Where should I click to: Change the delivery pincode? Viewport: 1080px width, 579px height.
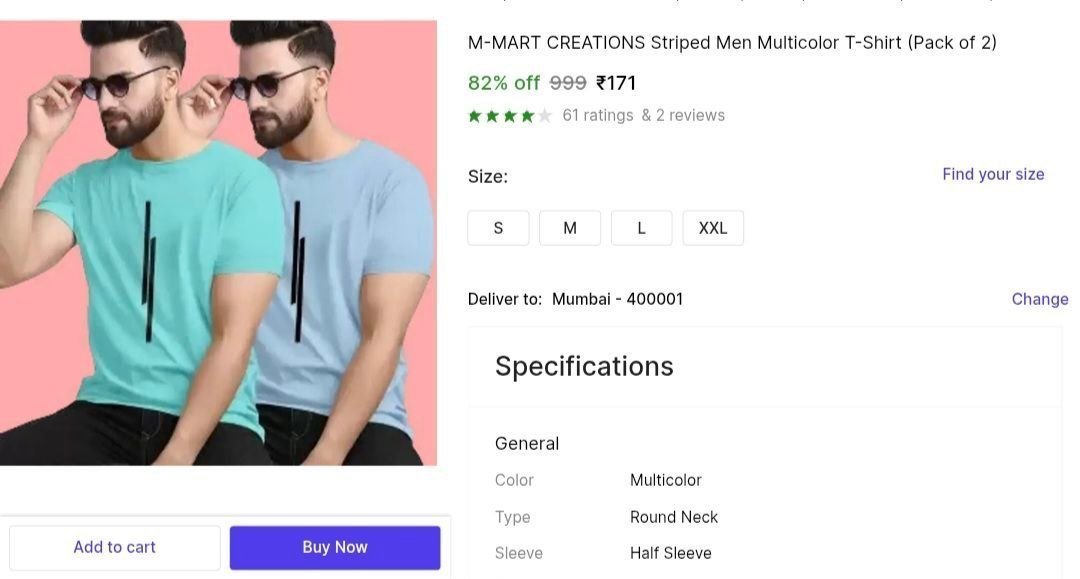[1040, 299]
